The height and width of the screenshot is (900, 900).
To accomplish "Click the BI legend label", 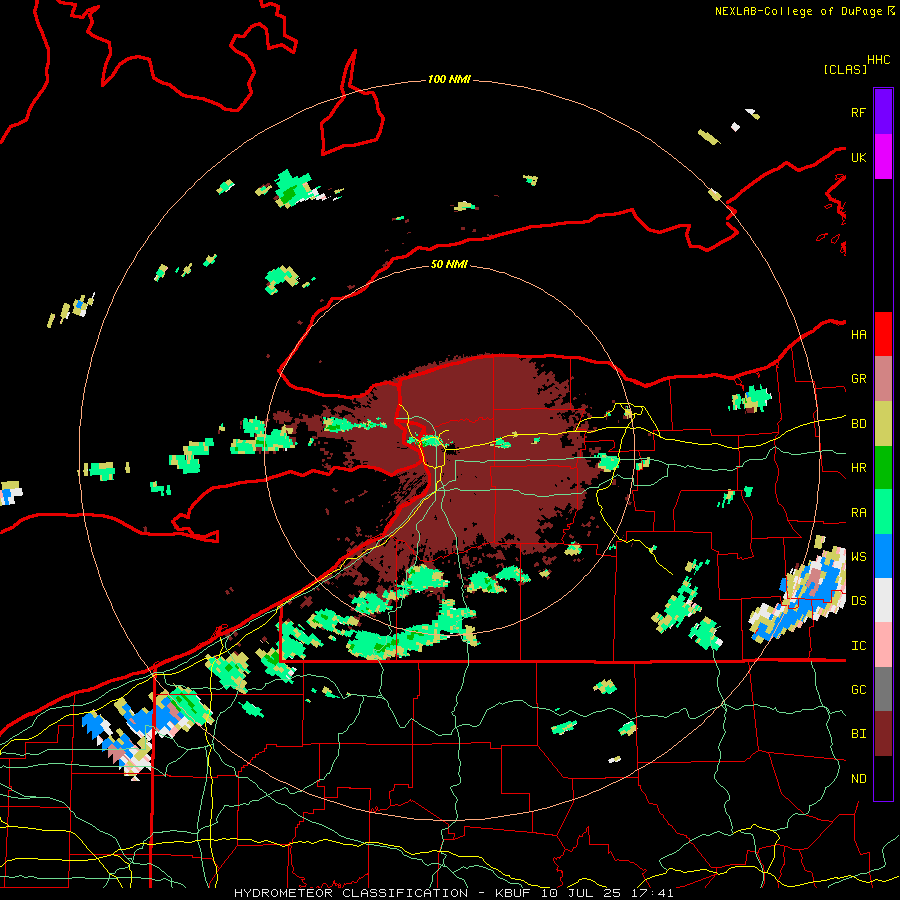I will pyautogui.click(x=858, y=734).
